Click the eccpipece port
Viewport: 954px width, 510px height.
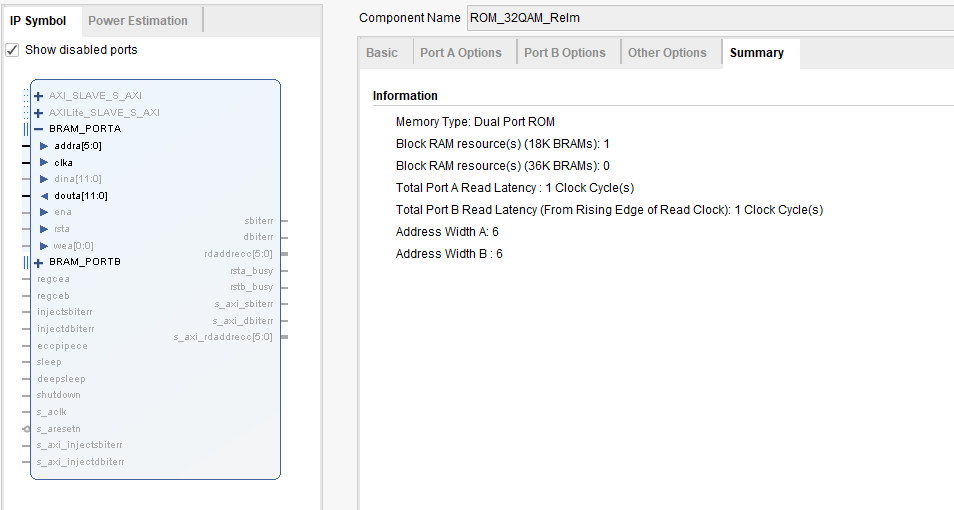[x=63, y=346]
